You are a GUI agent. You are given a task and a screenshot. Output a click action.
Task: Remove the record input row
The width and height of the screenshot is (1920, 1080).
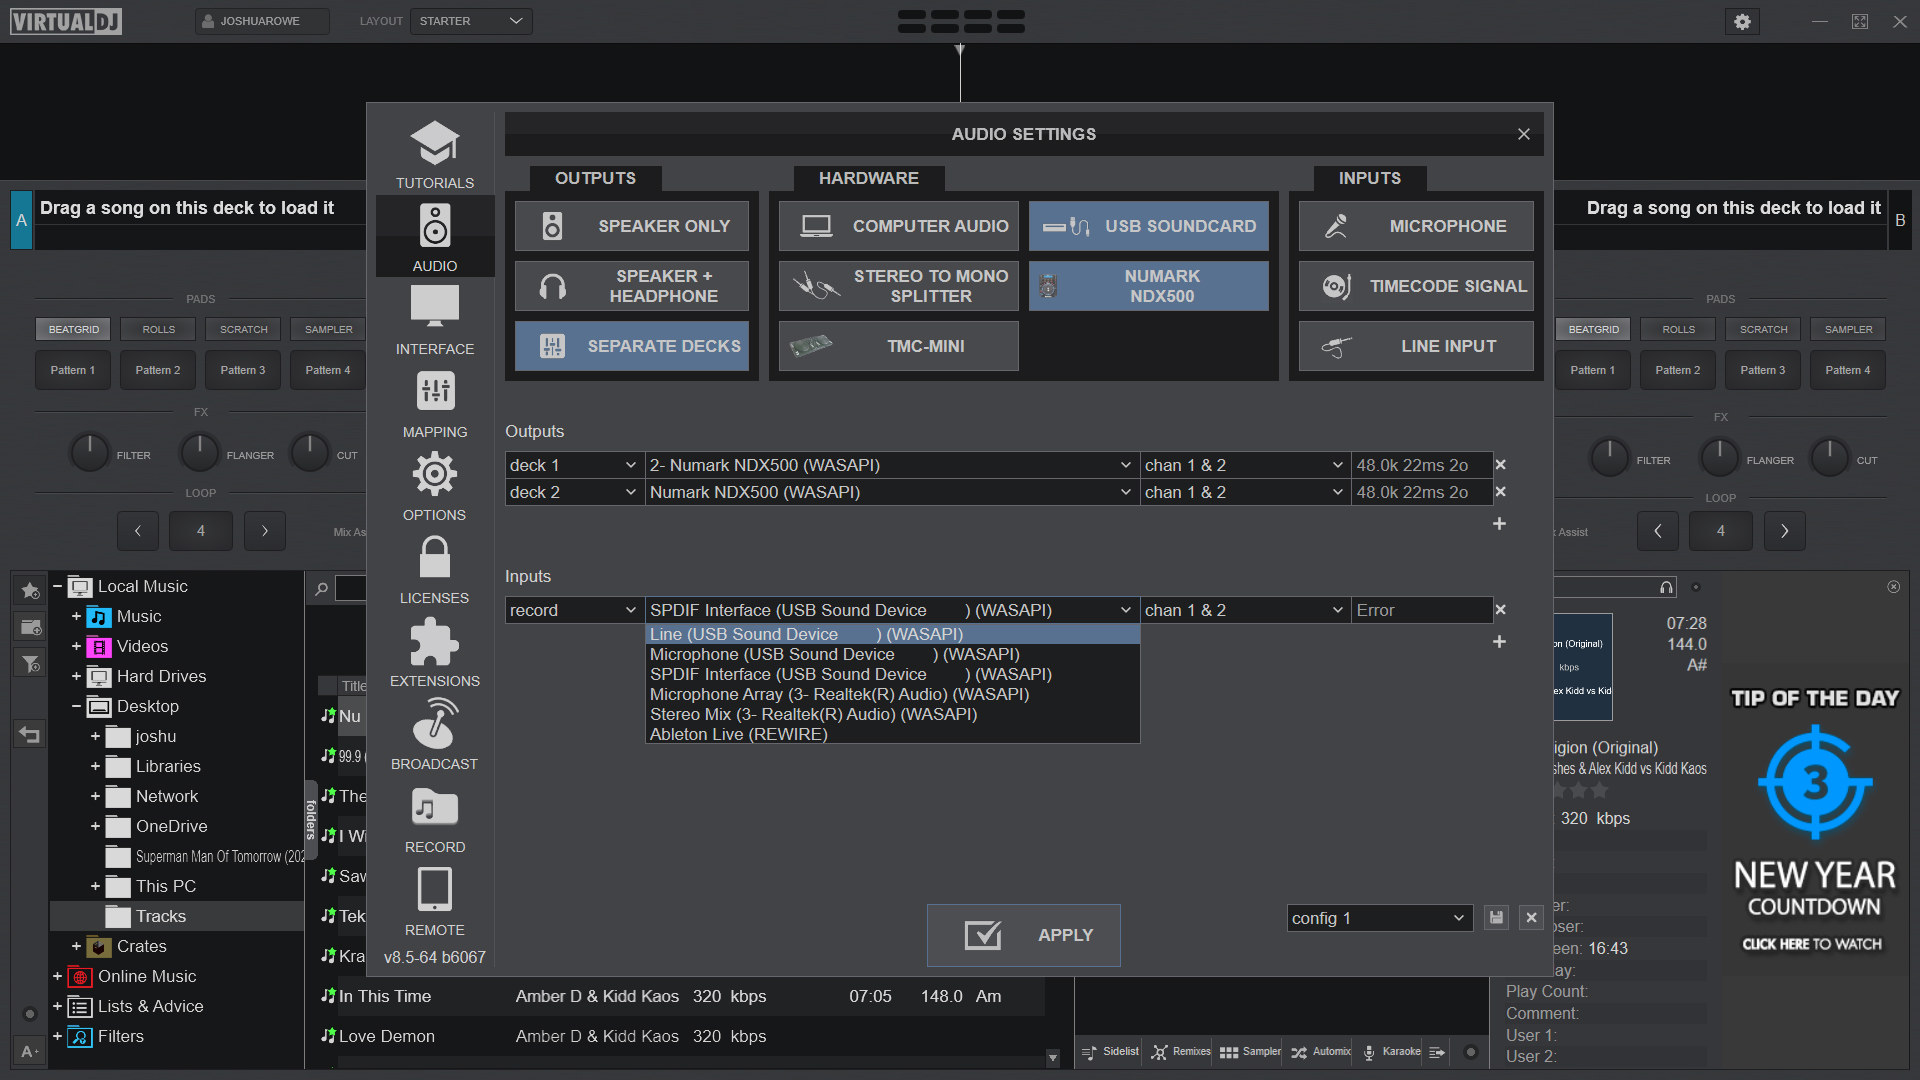coord(1500,610)
